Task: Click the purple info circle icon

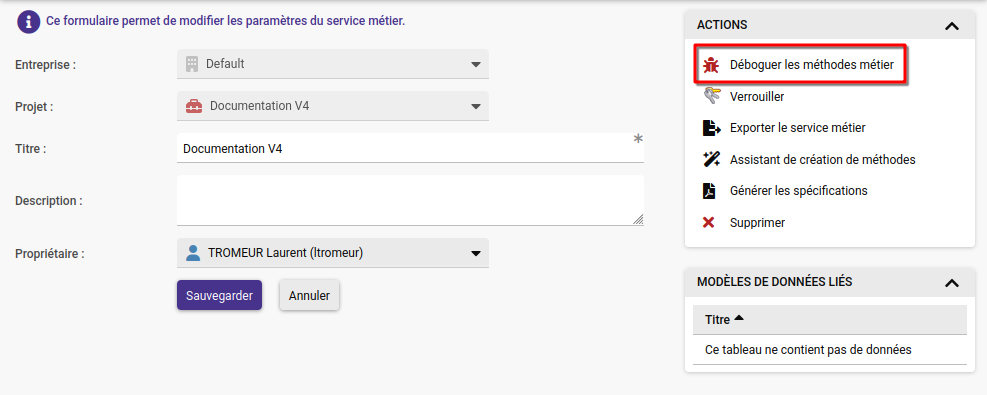Action: pos(28,21)
